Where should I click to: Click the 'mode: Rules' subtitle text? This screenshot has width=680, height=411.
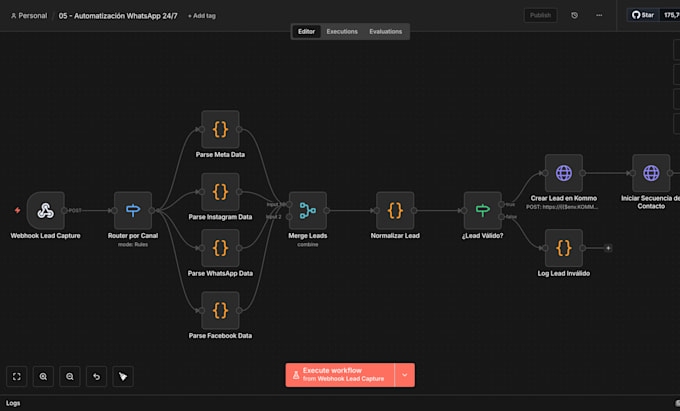point(133,245)
